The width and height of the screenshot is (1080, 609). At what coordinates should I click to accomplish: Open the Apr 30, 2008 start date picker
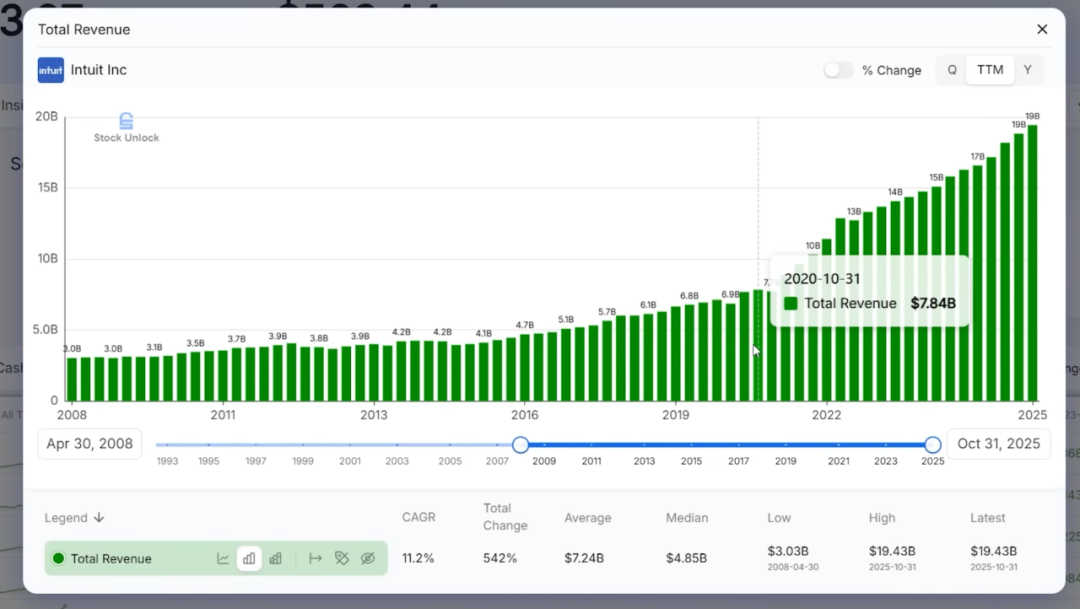pyautogui.click(x=90, y=444)
